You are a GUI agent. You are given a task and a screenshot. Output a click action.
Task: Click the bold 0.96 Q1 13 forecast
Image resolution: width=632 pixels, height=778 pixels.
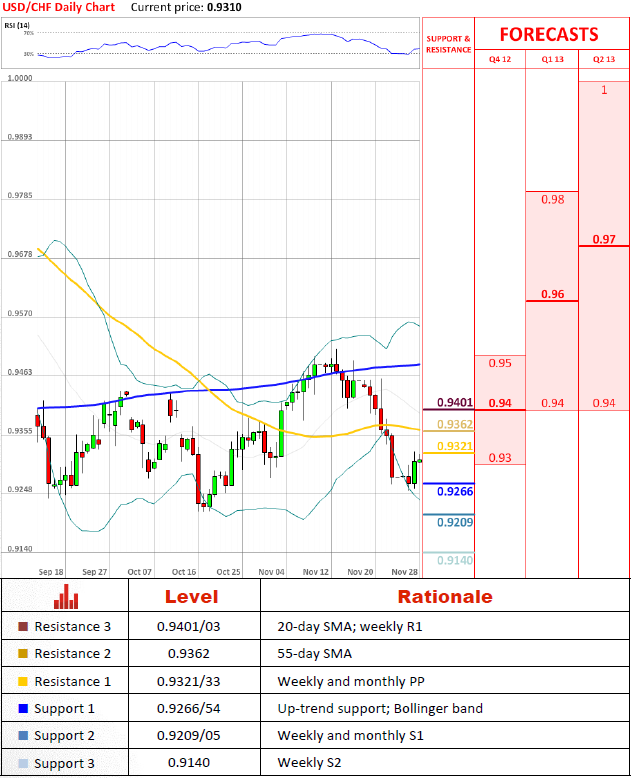click(552, 294)
